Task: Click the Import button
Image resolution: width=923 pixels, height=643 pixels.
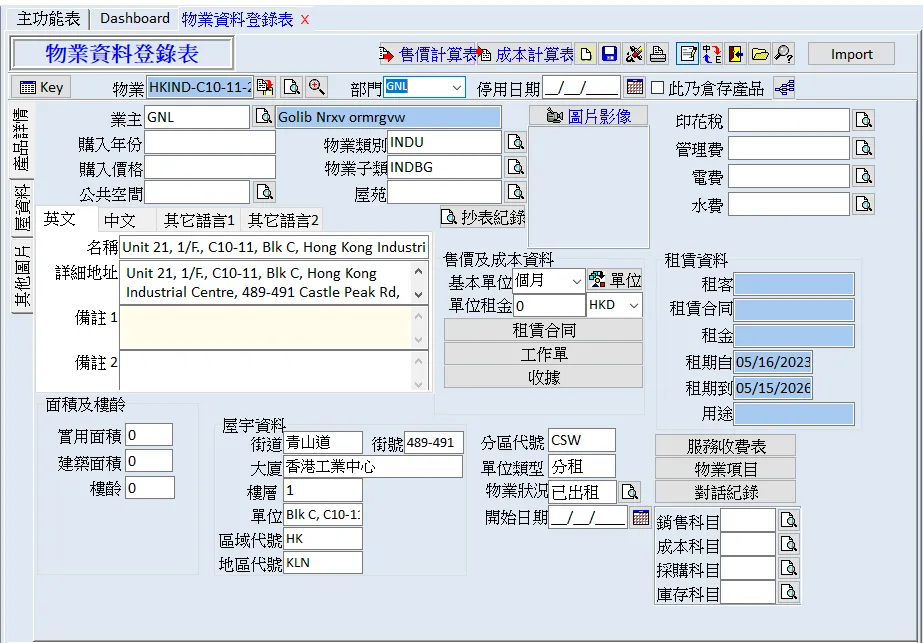Action: 851,54
